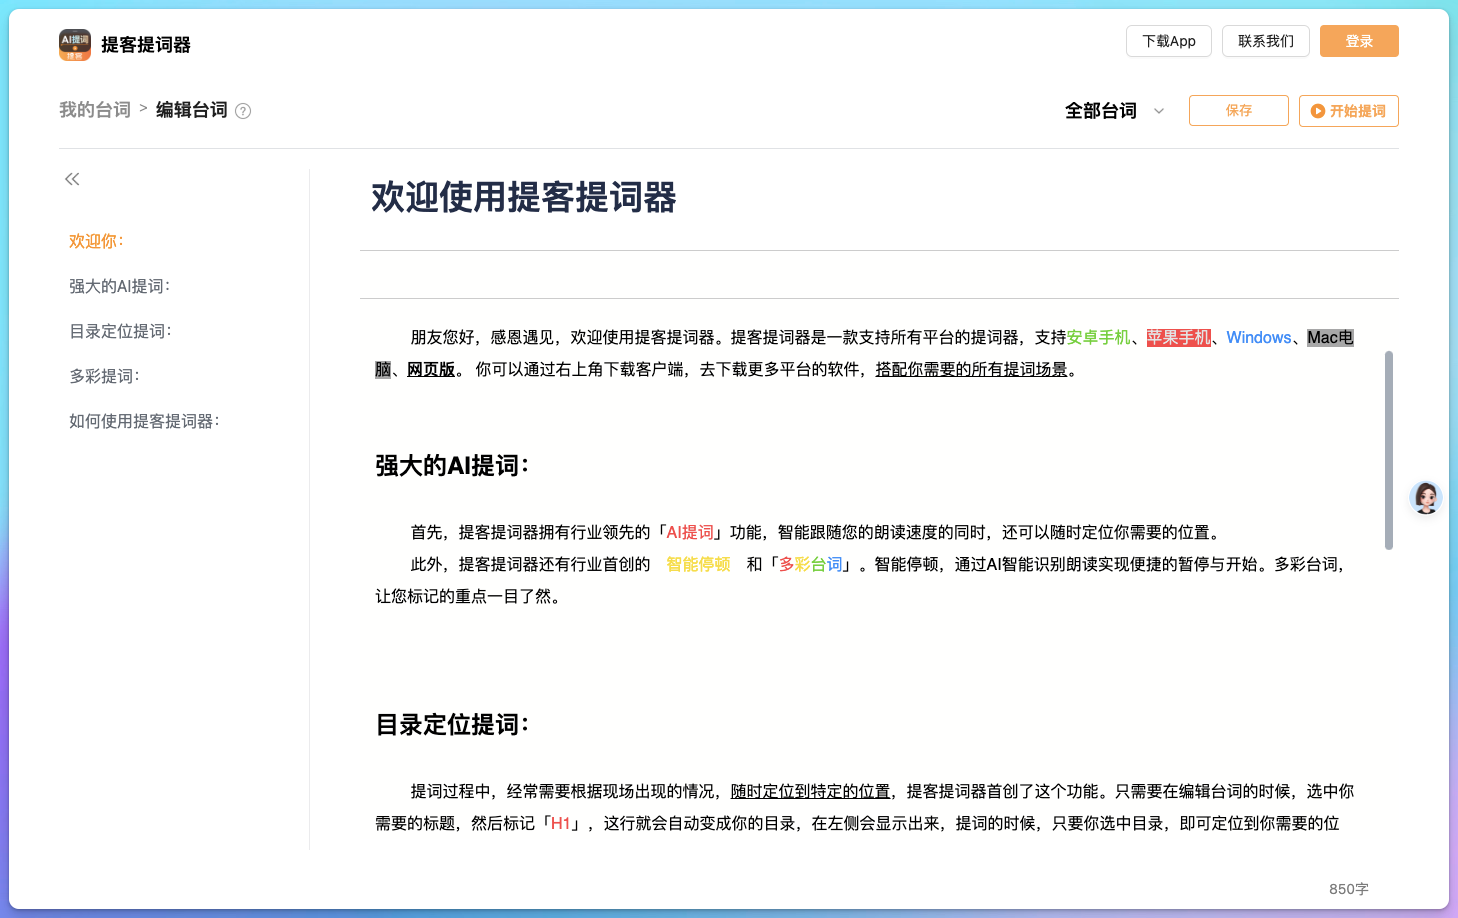Screen dimensions: 1458x918
Task: Click the 下载App button
Action: click(1168, 41)
